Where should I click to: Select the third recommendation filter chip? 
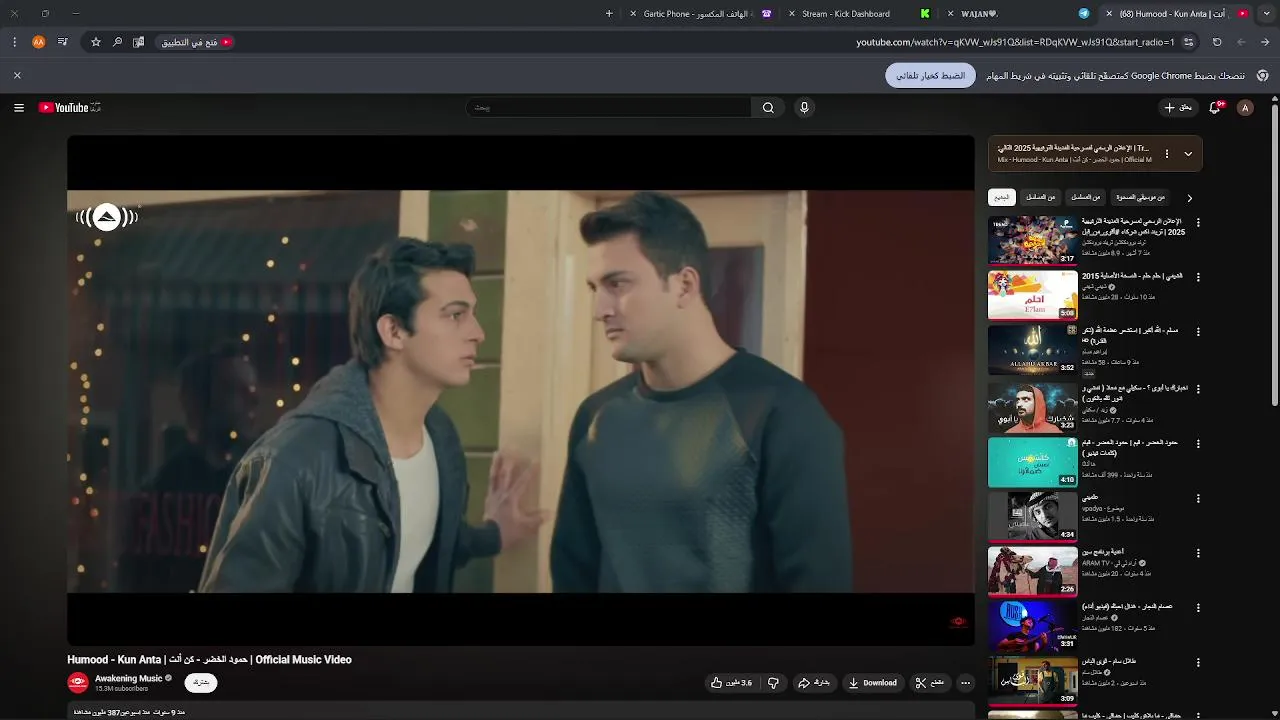pyautogui.click(x=1085, y=198)
